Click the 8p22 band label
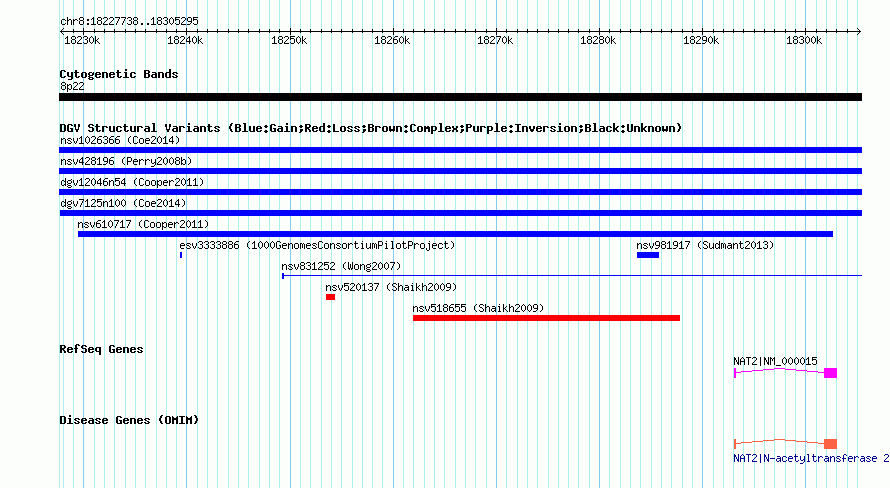 coord(72,86)
